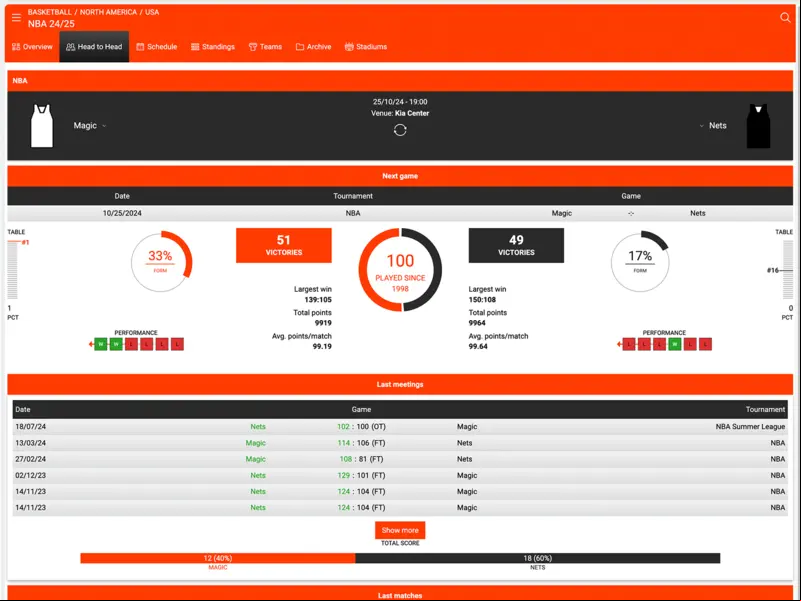Click the 25/10/24 - 19:00 match time
The height and width of the screenshot is (601, 801).
(400, 102)
